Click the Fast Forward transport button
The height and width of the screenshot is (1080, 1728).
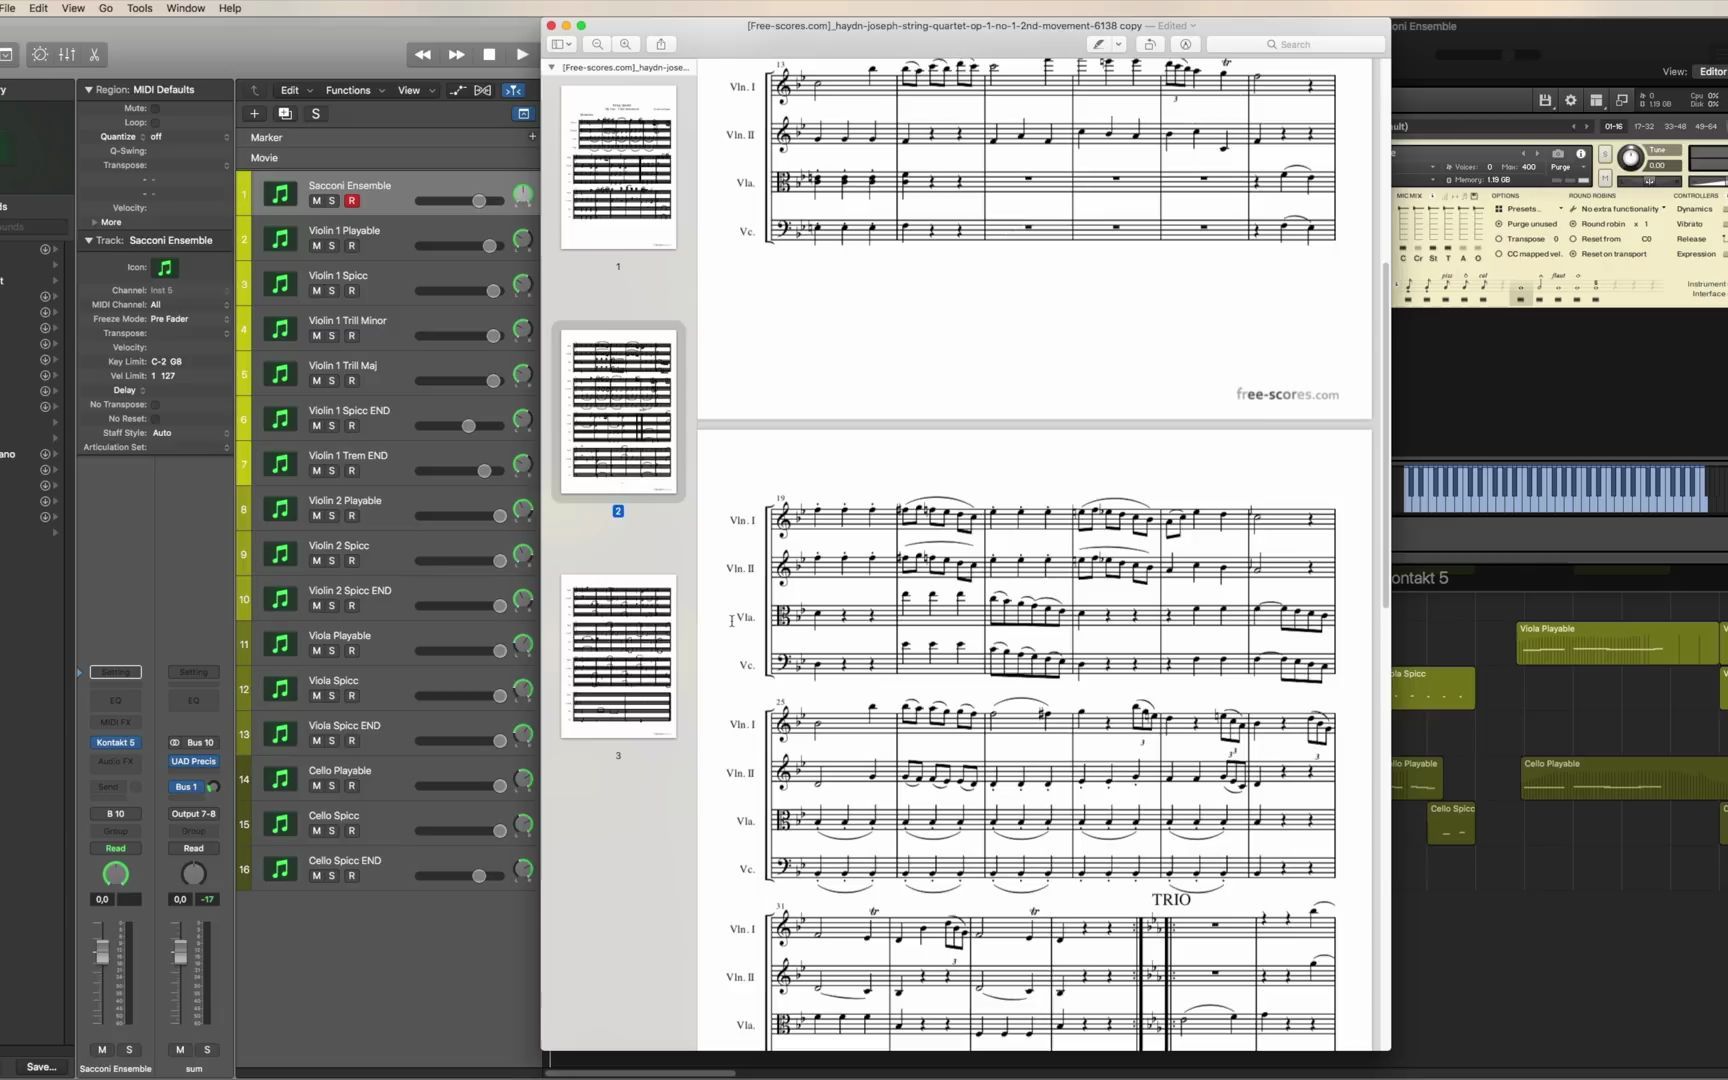tap(456, 55)
